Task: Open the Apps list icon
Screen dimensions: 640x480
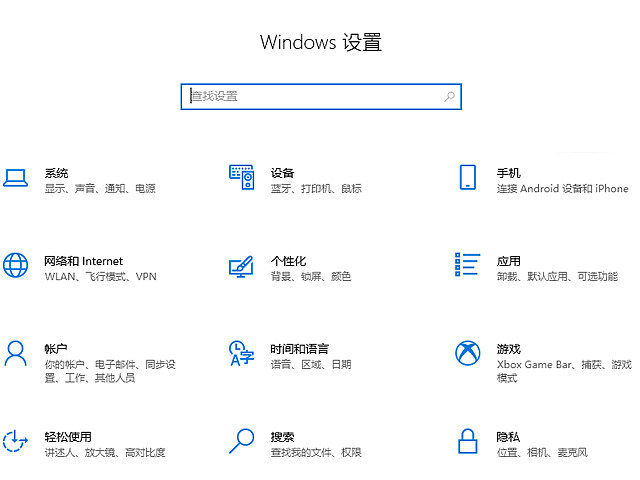Action: tap(467, 264)
